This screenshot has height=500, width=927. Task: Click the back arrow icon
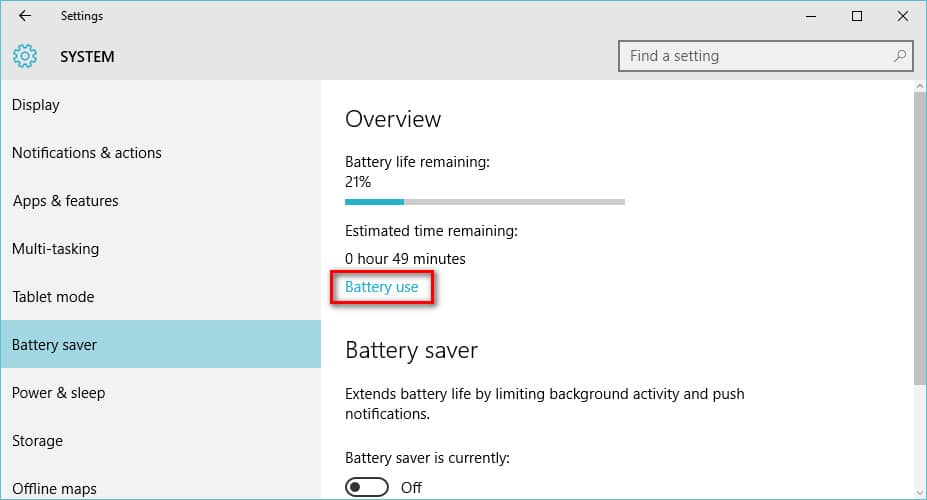point(25,16)
